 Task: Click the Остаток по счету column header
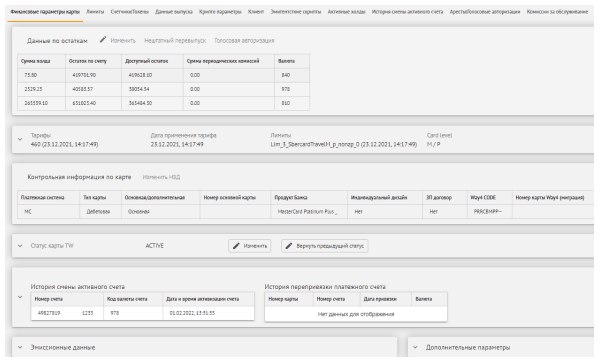(x=93, y=61)
